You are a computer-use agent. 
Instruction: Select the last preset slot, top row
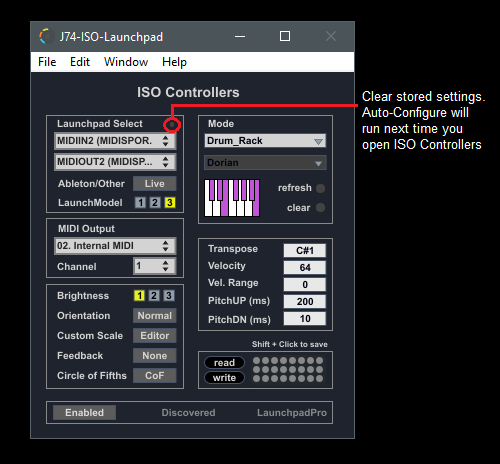(319, 361)
